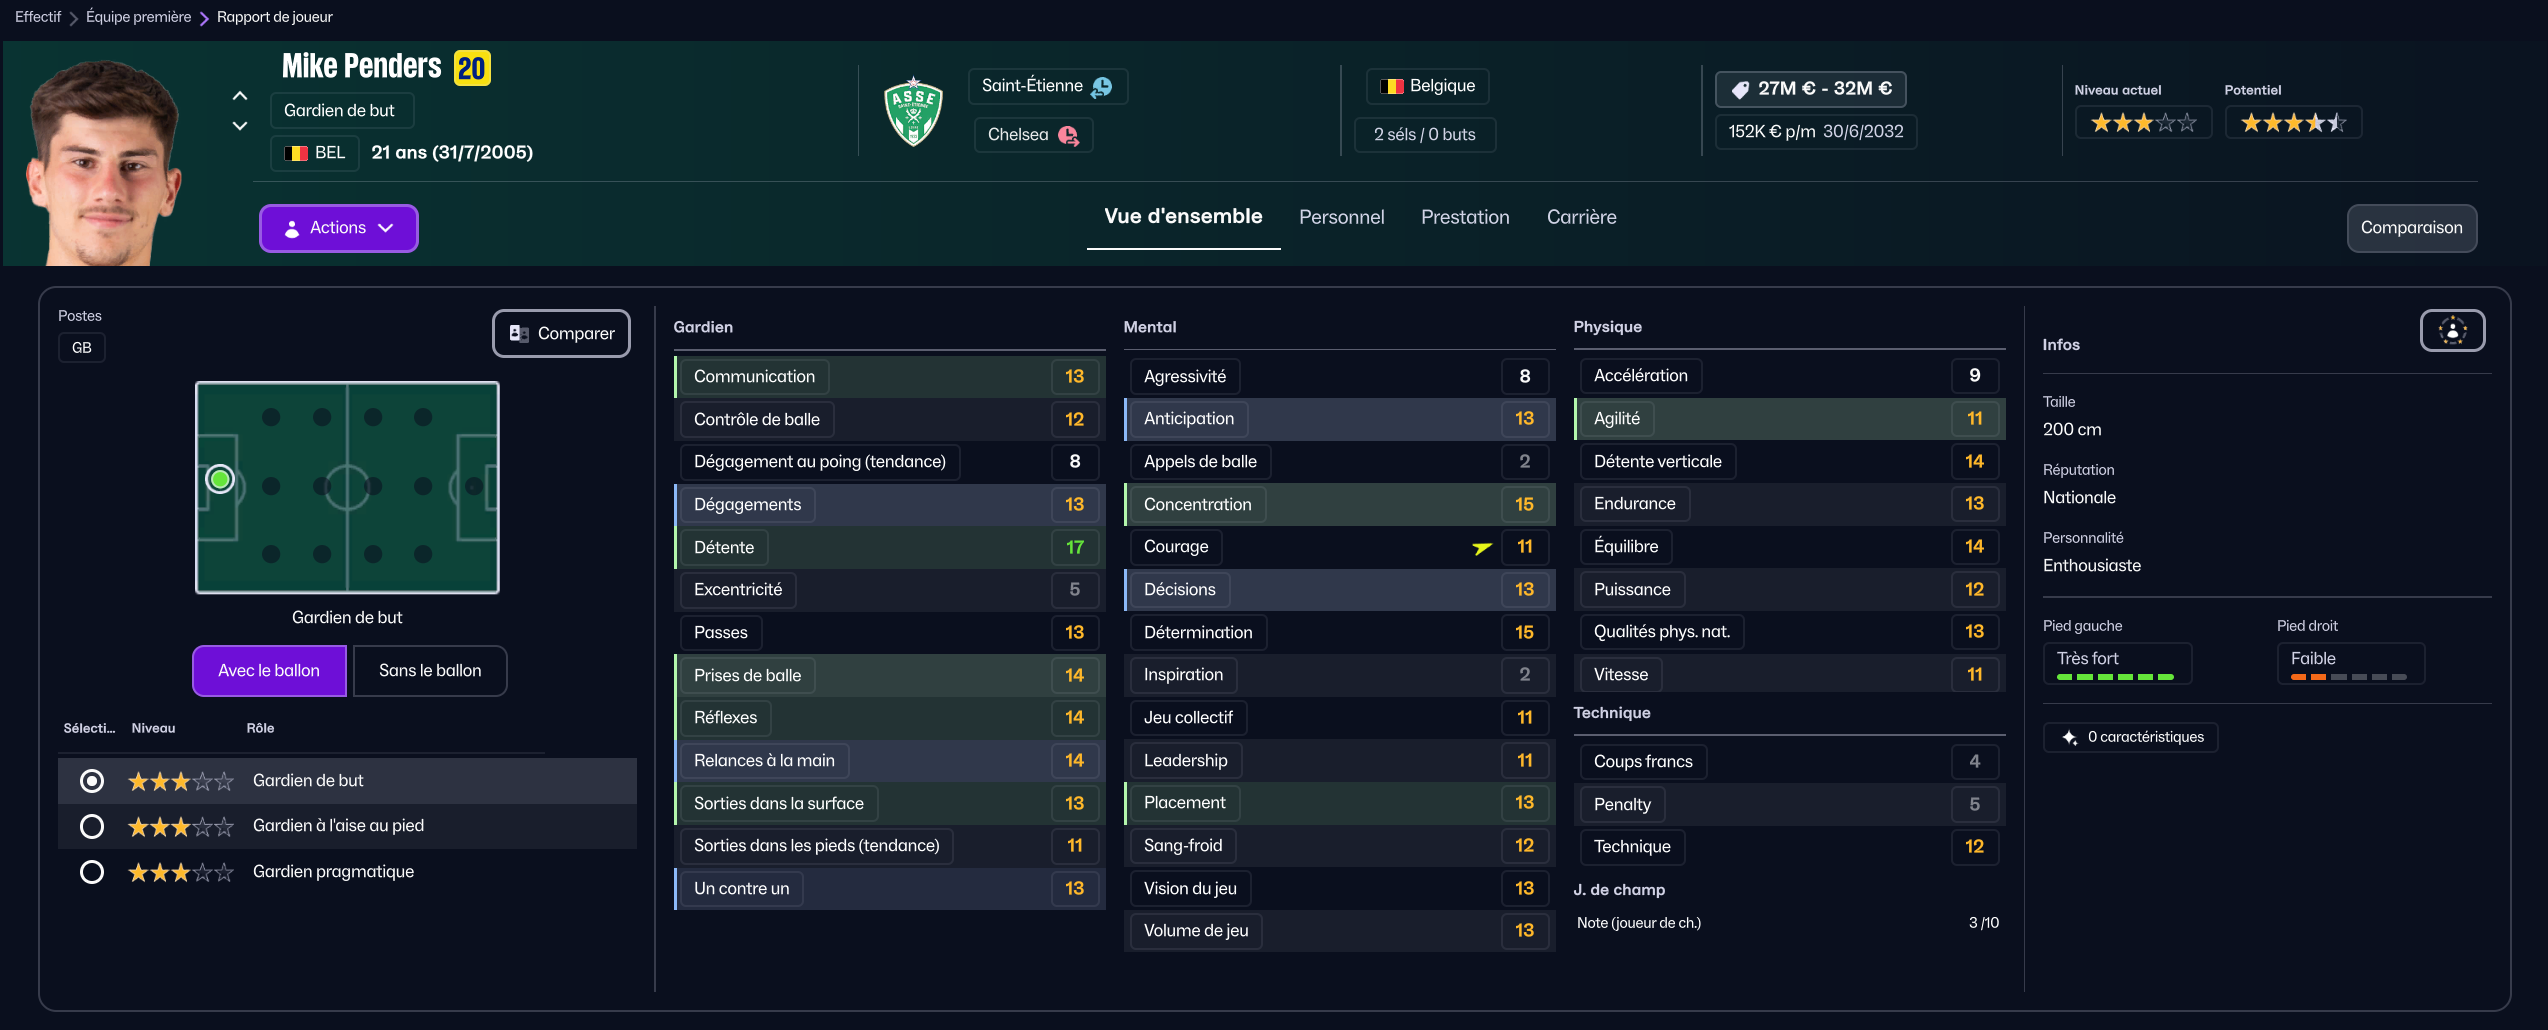
Task: Click the price tag transfer value icon
Action: (x=1740, y=90)
